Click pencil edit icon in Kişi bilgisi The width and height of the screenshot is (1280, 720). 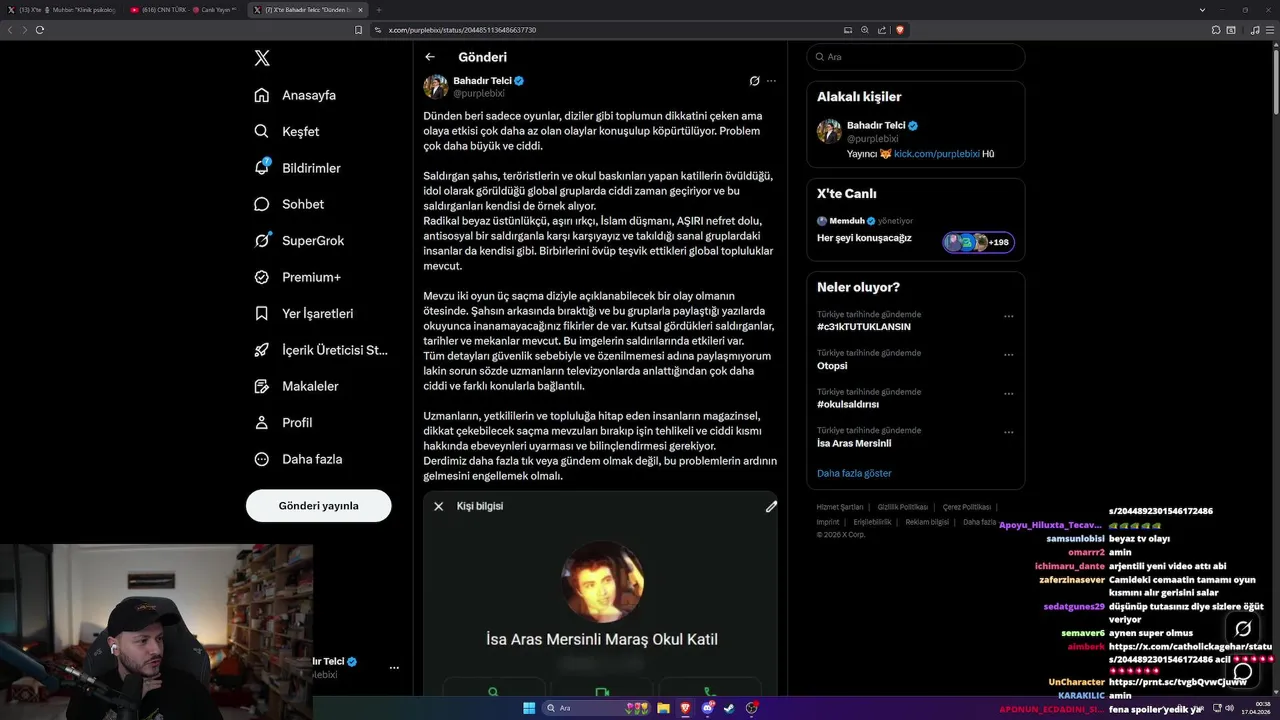(771, 506)
